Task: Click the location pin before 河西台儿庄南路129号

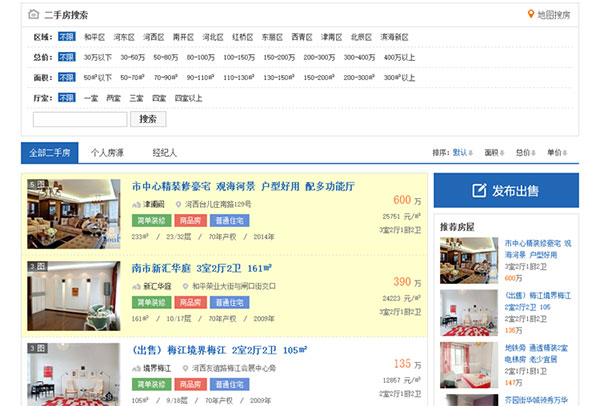Action: pyautogui.click(x=178, y=204)
